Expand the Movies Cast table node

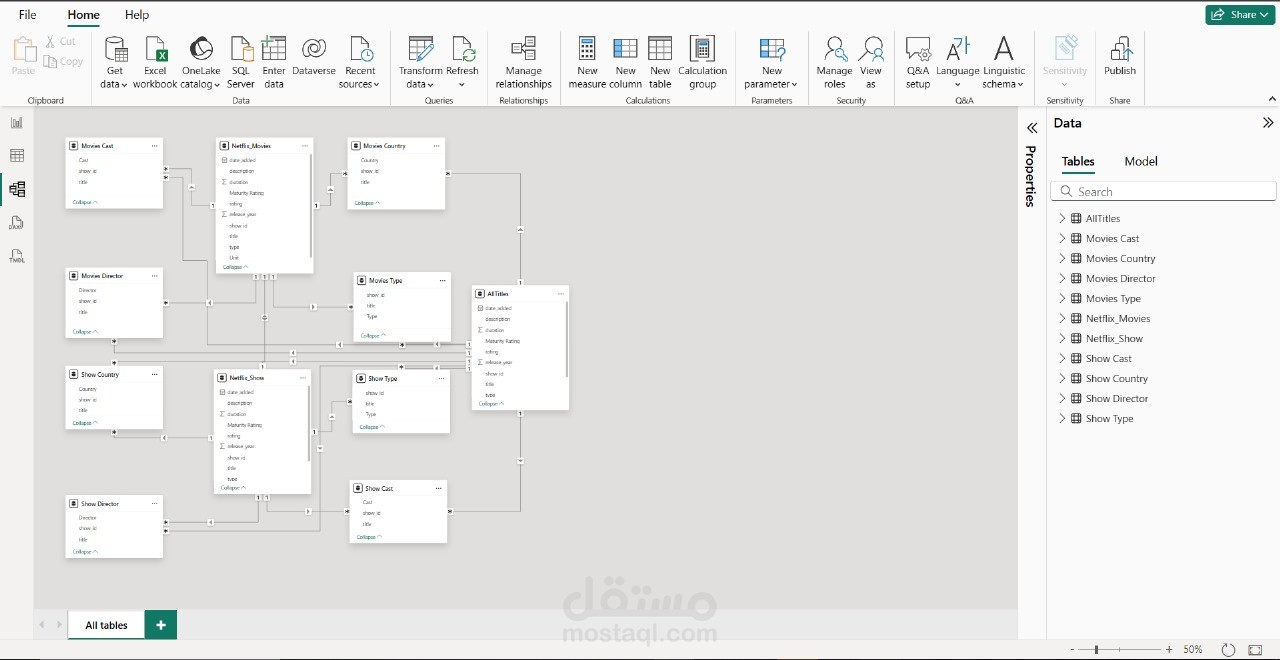[1062, 238]
